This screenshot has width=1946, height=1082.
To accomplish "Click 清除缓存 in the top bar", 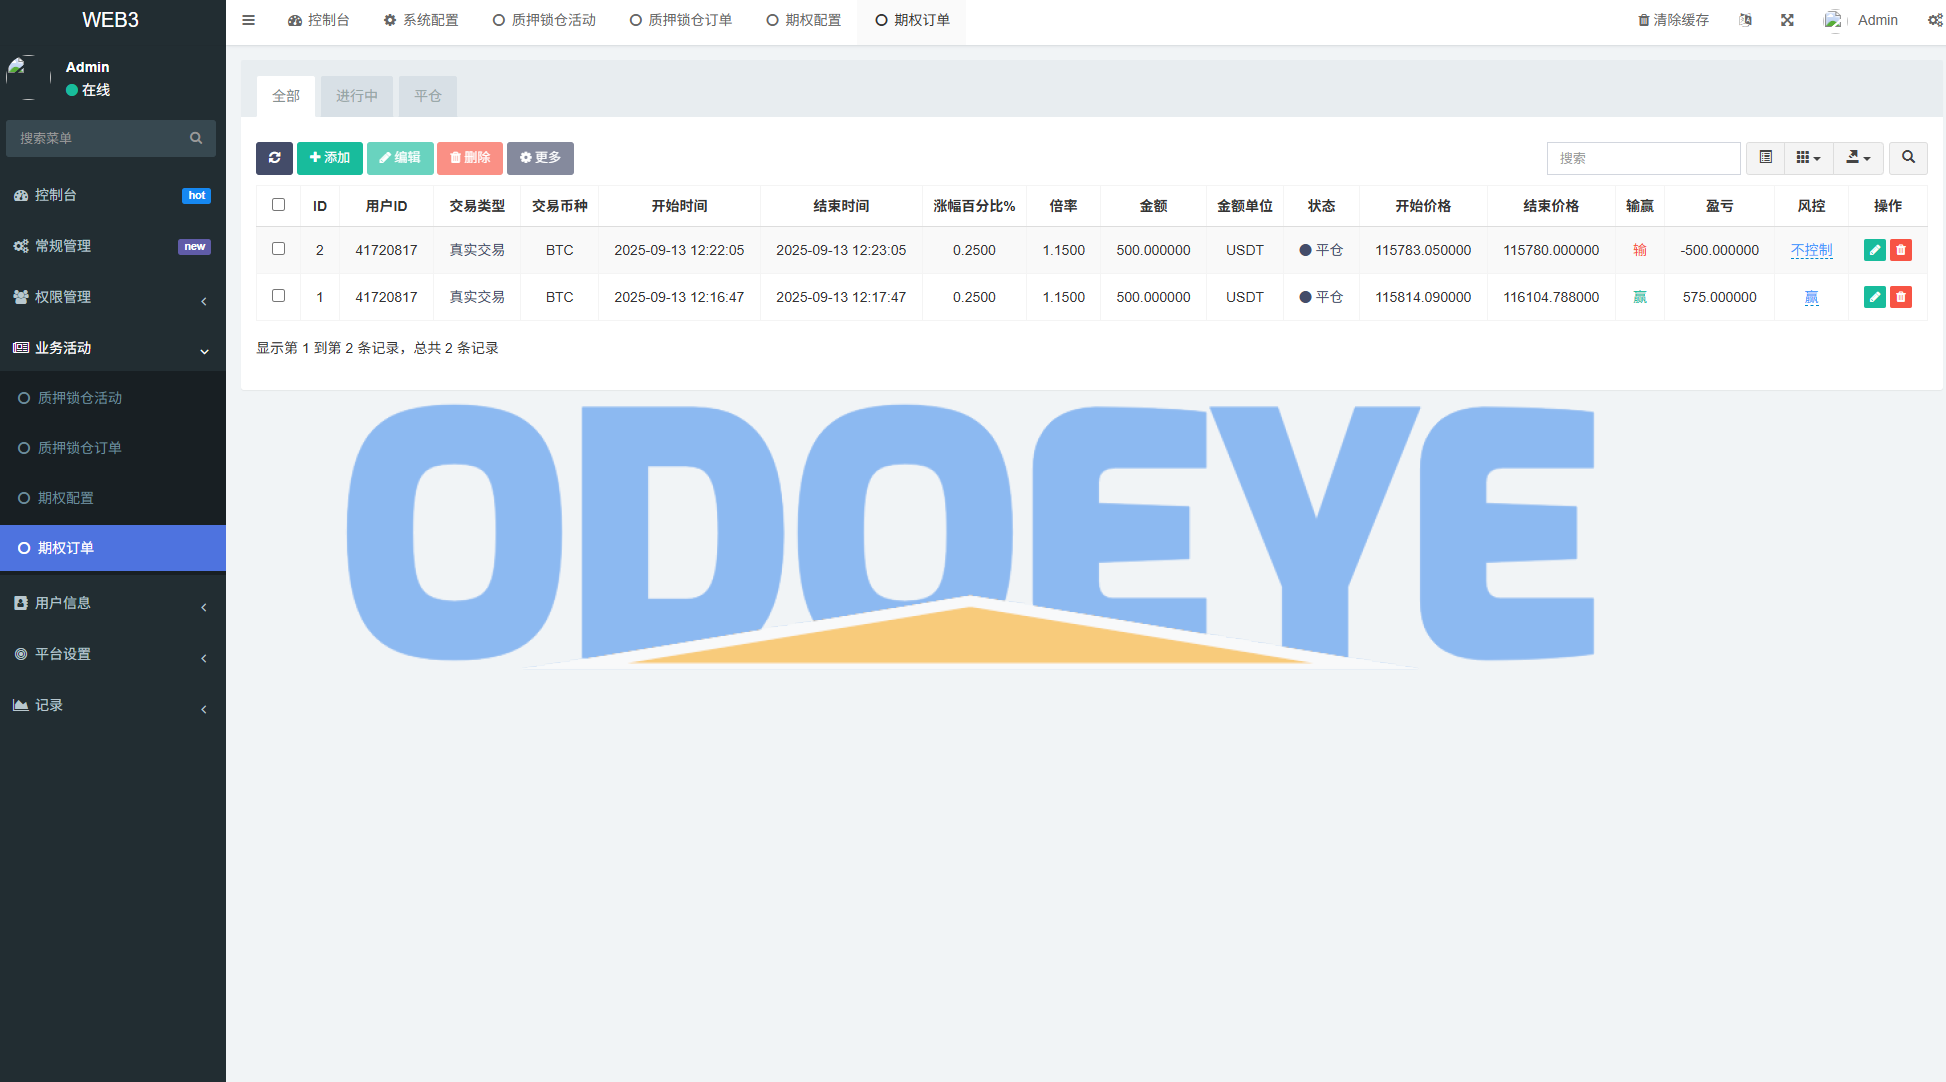I will click(x=1673, y=20).
